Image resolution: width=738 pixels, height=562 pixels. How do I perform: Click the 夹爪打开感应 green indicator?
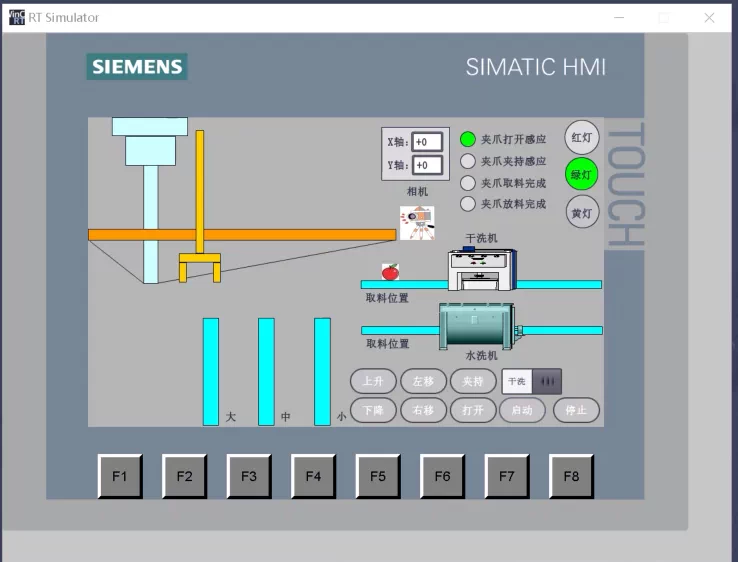(x=467, y=139)
